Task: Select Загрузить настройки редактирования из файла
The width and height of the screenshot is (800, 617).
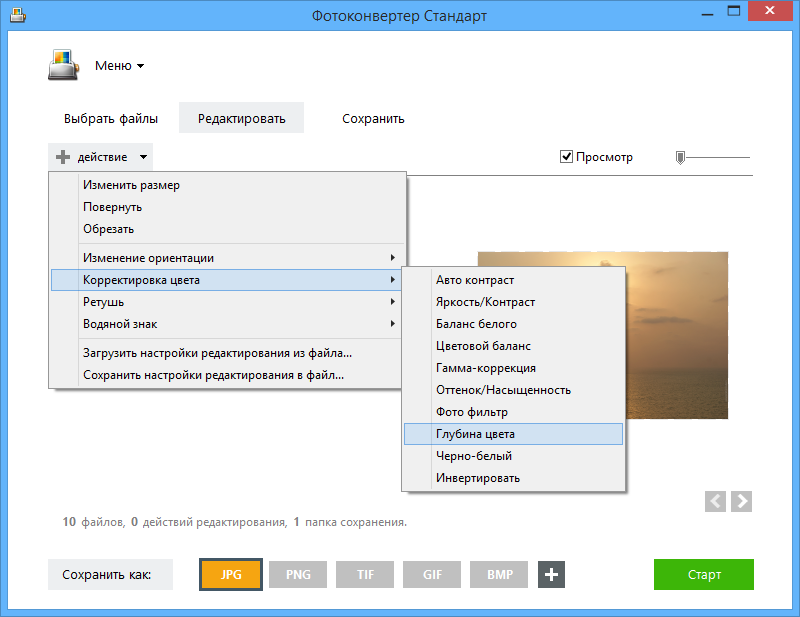Action: point(227,353)
